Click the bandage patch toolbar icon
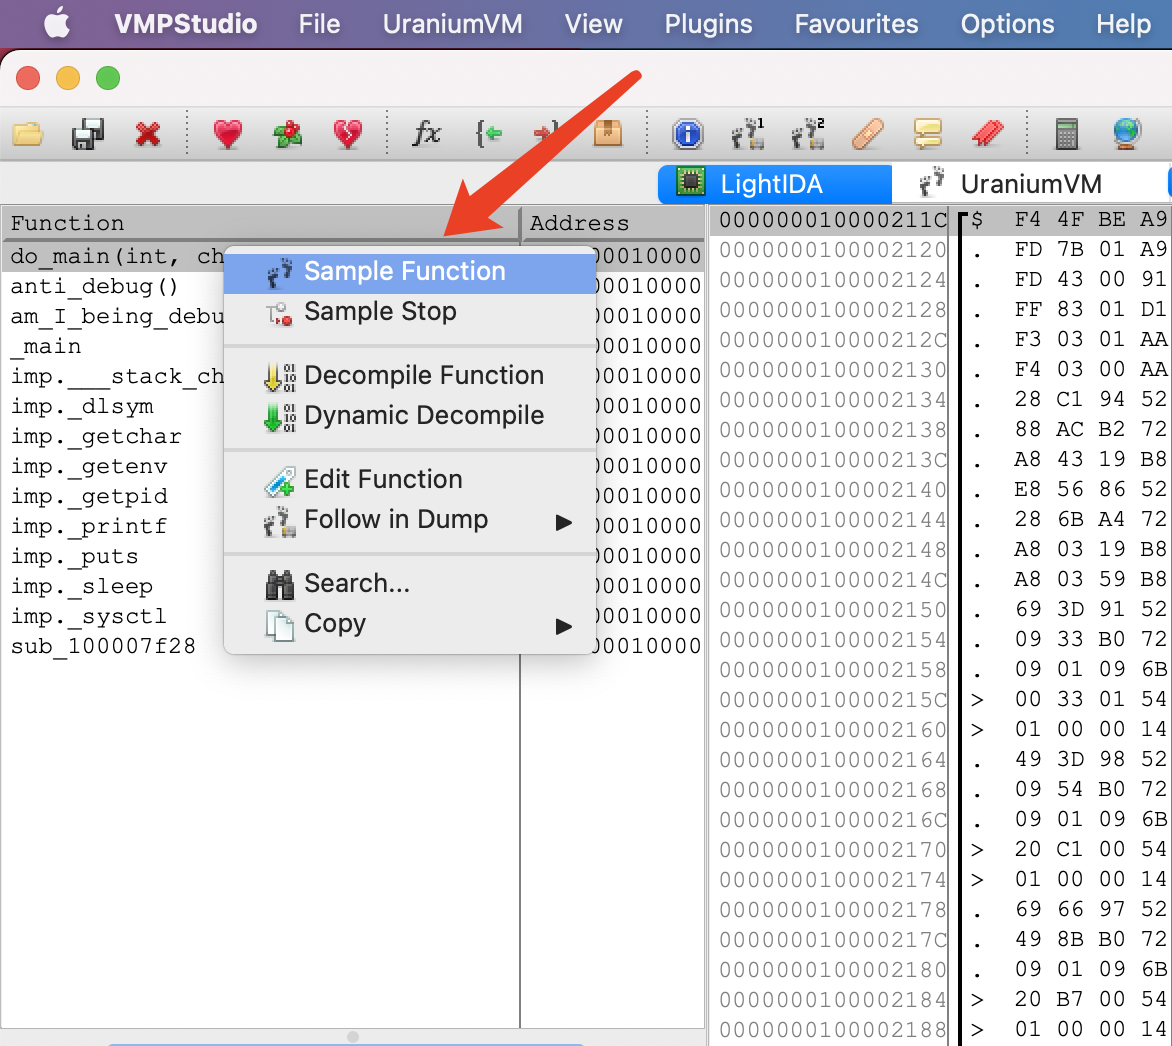The width and height of the screenshot is (1172, 1046). tap(868, 135)
